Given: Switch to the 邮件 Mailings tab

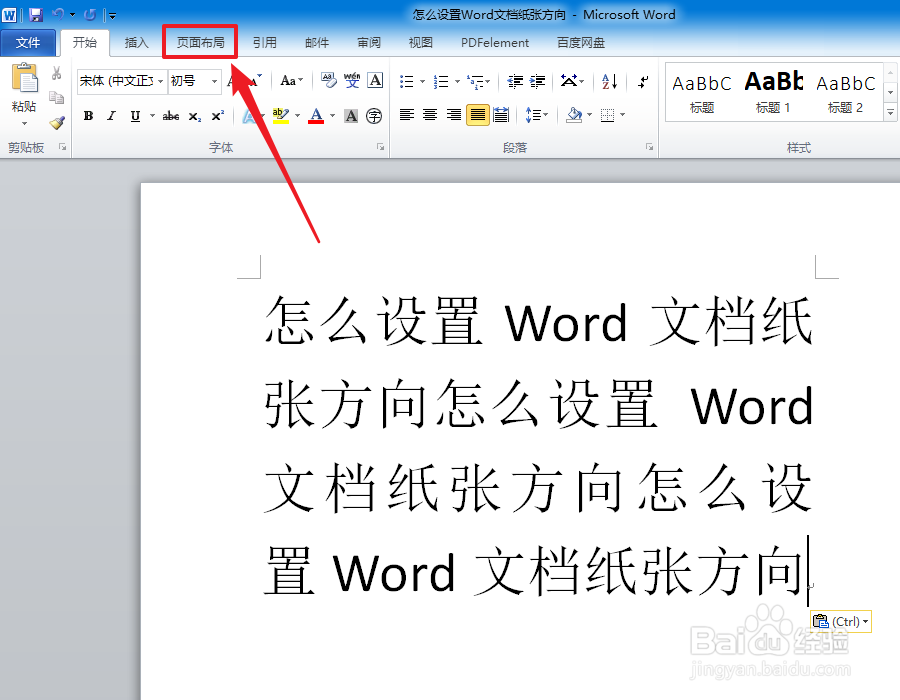Looking at the screenshot, I should click(x=317, y=42).
